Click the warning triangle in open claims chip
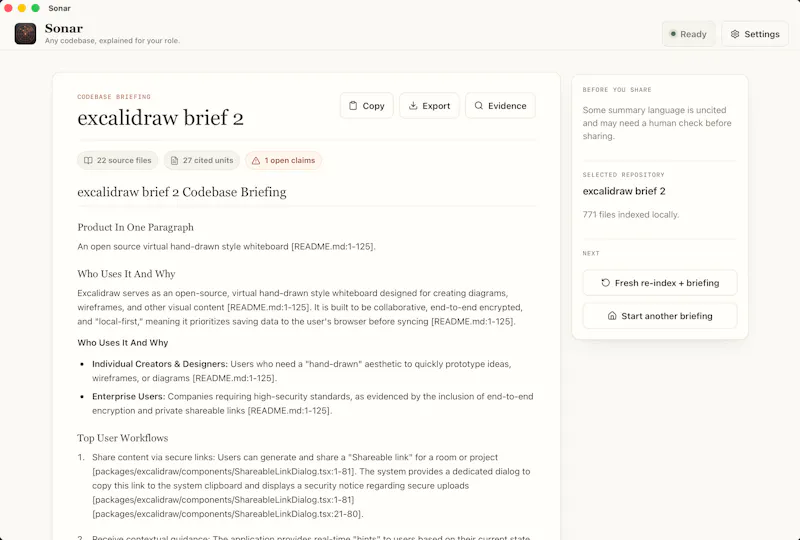The image size is (800, 540). point(256,160)
